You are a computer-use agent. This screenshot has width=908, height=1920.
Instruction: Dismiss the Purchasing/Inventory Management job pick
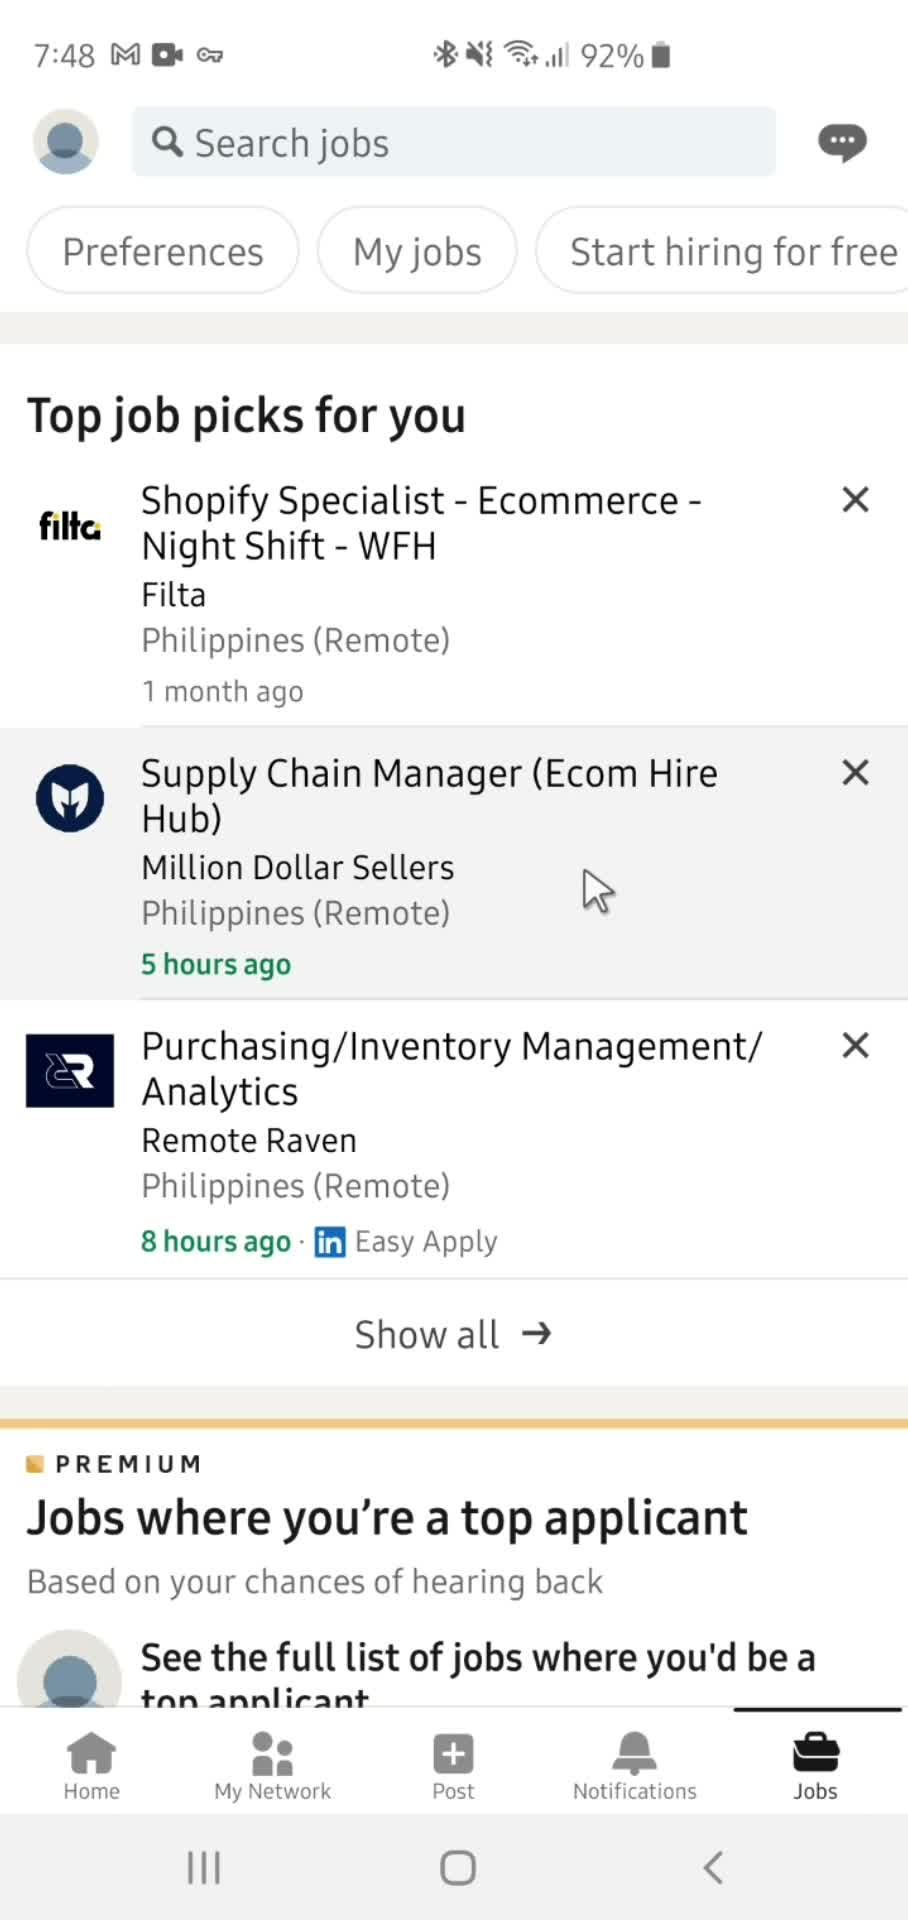pos(855,1045)
